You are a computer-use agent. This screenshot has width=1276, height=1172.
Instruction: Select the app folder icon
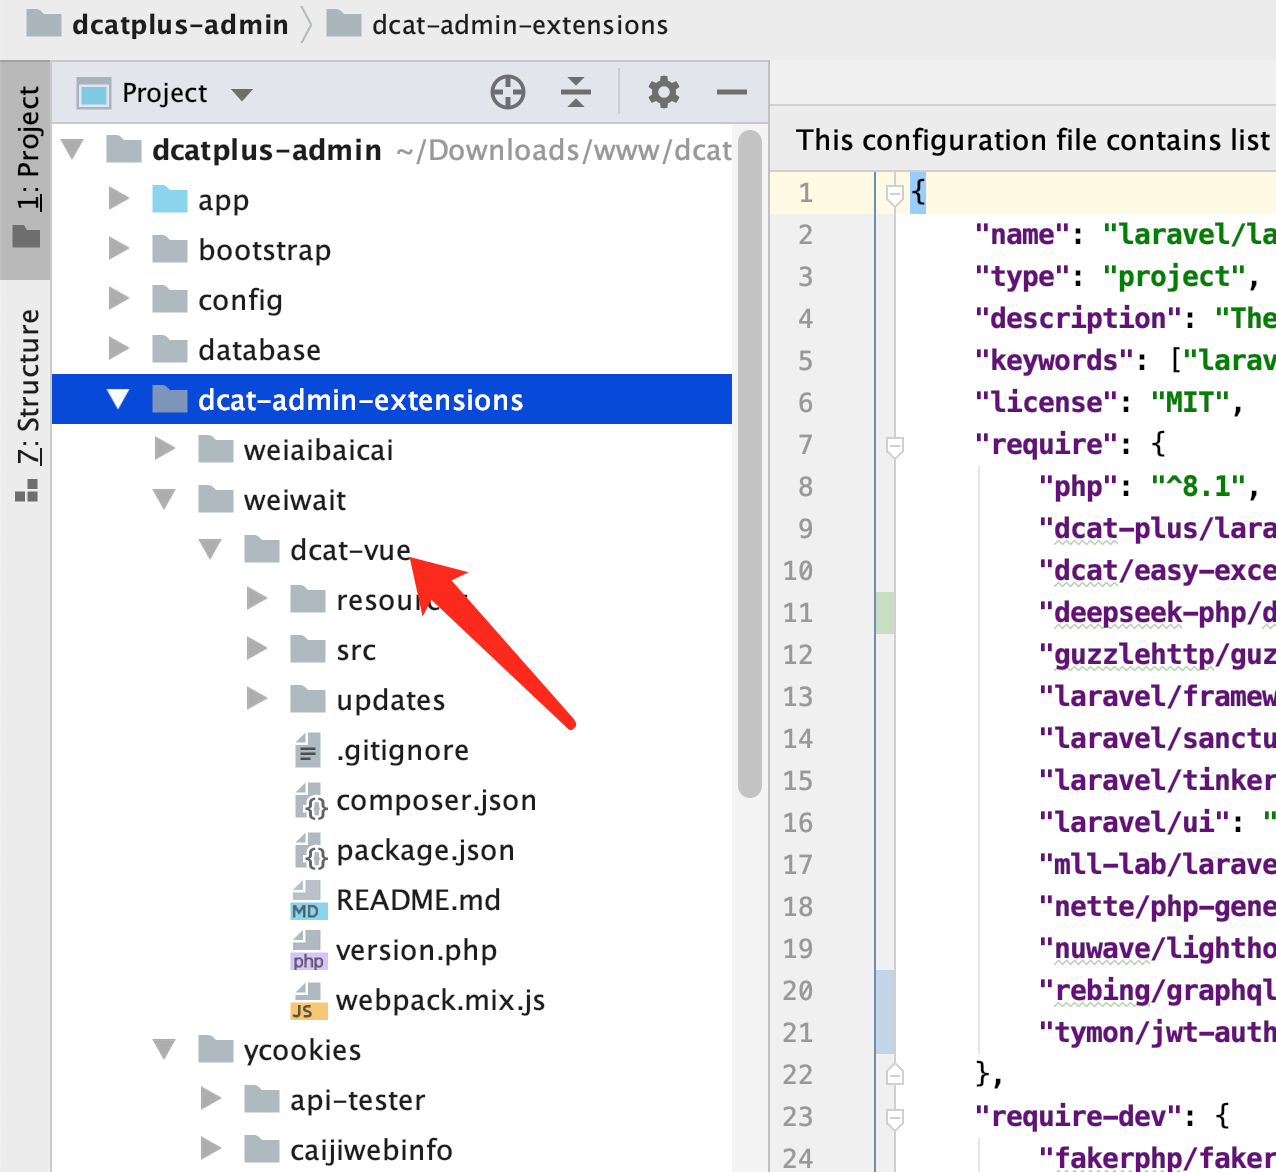coord(170,199)
